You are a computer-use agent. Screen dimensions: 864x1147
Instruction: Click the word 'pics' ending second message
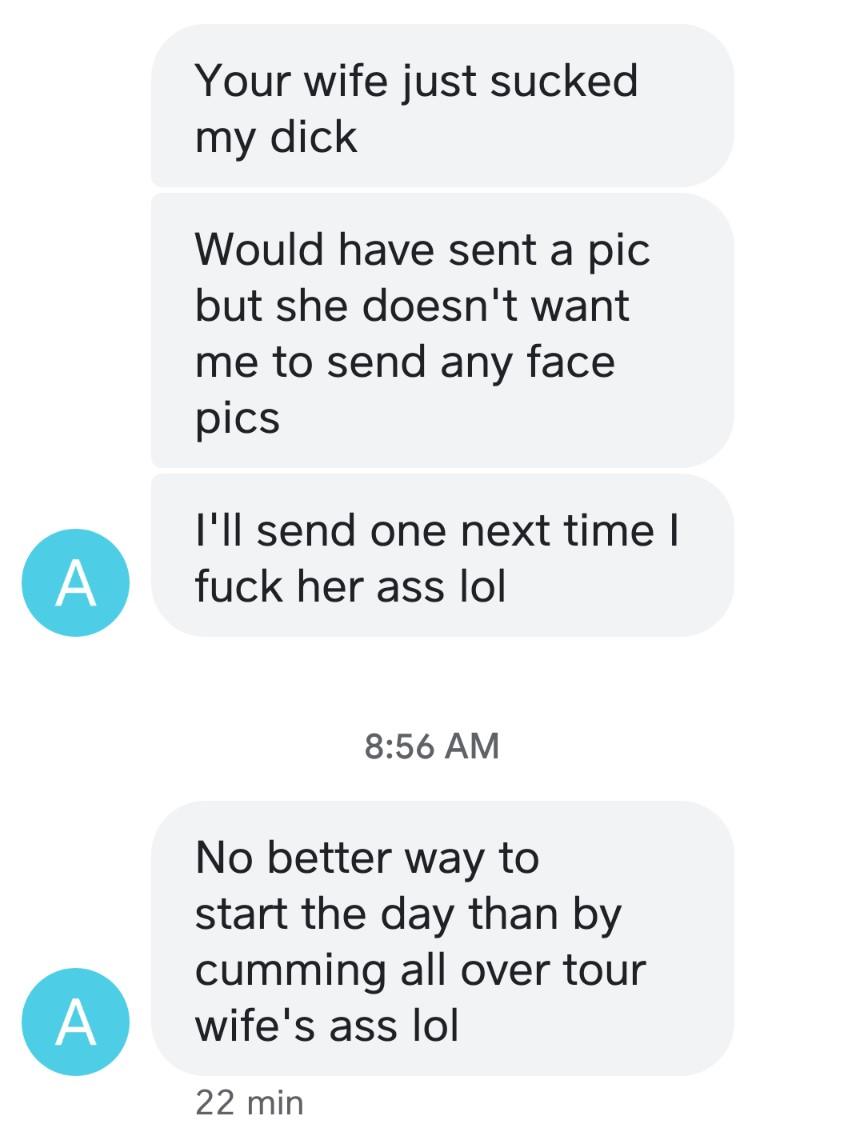(x=237, y=420)
